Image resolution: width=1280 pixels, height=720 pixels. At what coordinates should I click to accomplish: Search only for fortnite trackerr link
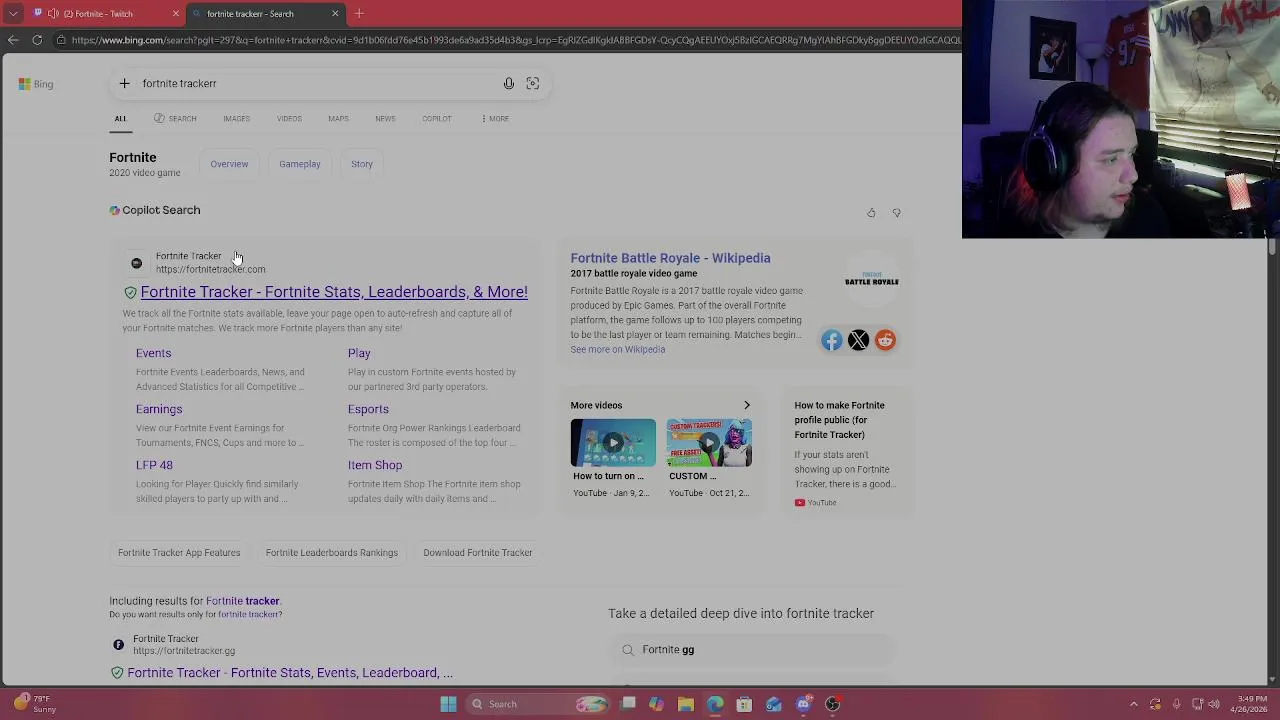(x=249, y=614)
